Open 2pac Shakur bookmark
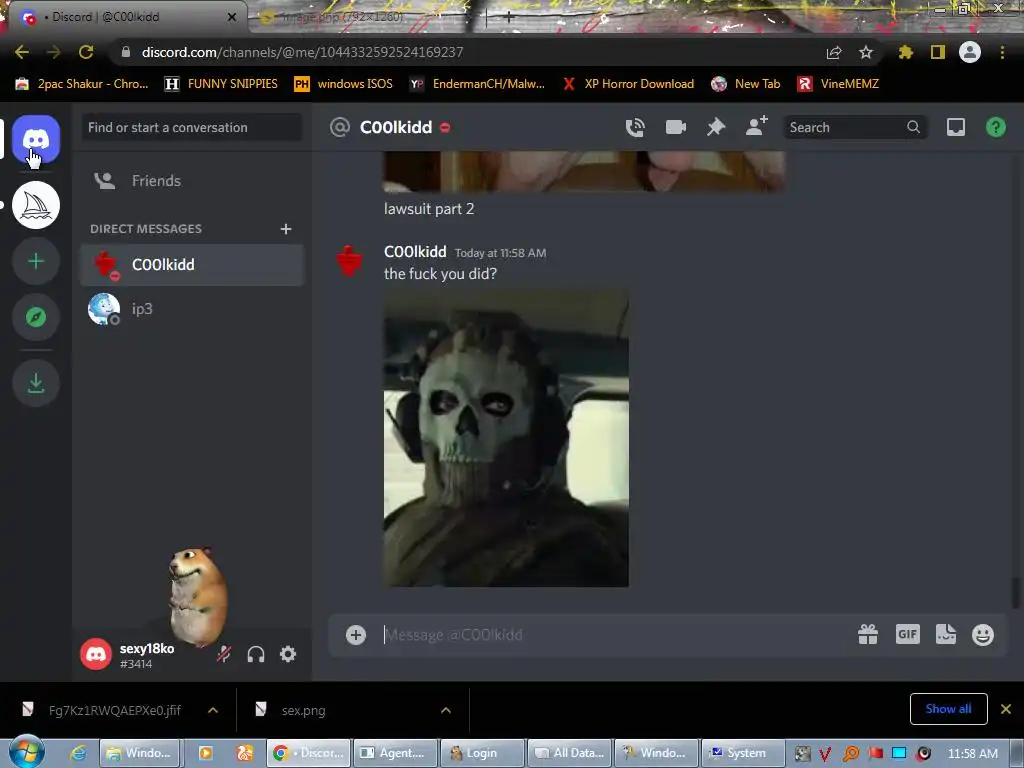This screenshot has width=1024, height=768. pyautogui.click(x=82, y=84)
